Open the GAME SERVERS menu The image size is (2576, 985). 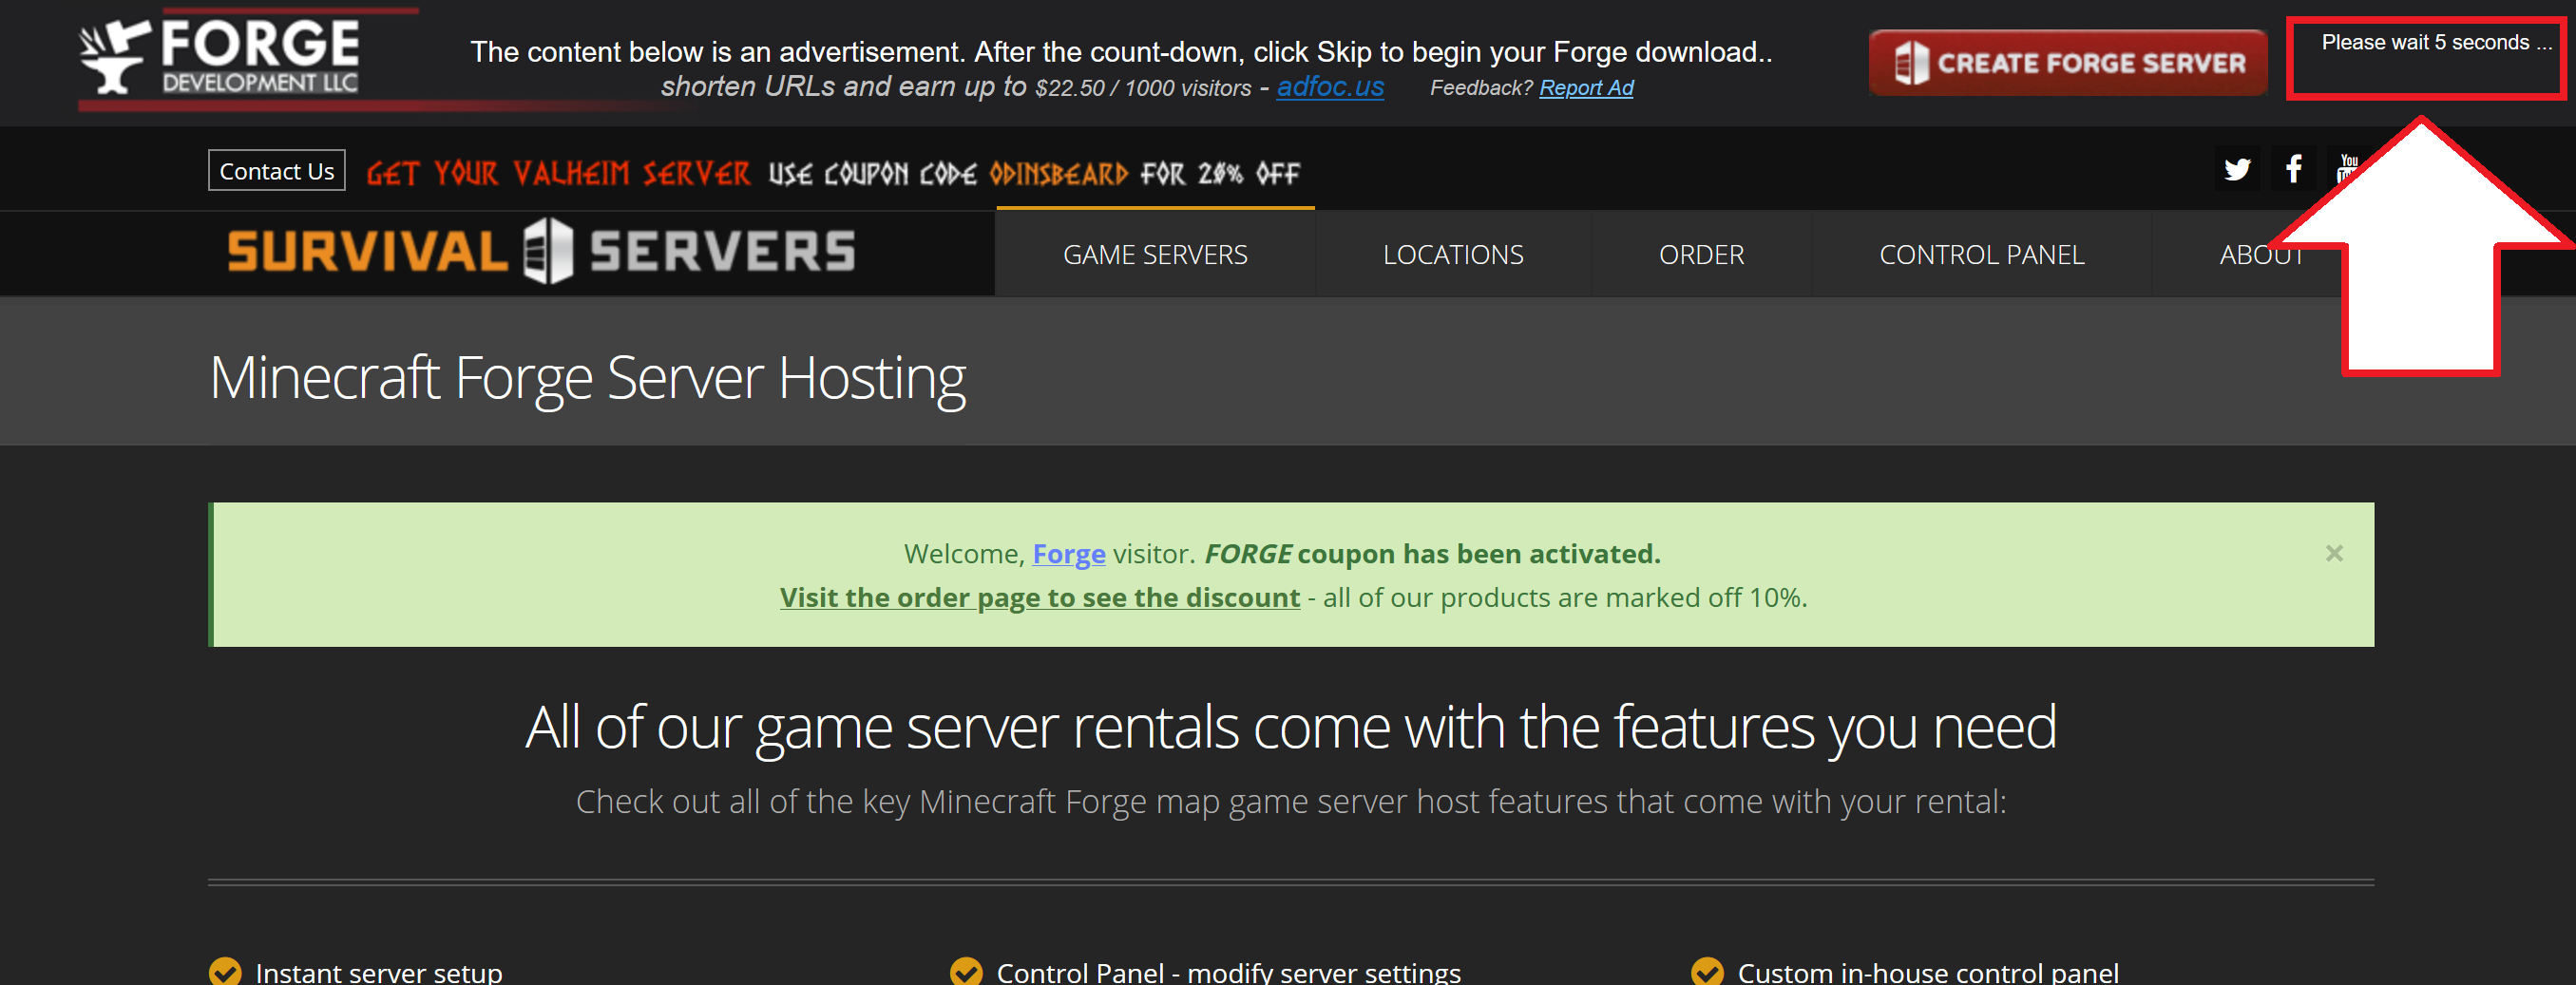tap(1155, 253)
